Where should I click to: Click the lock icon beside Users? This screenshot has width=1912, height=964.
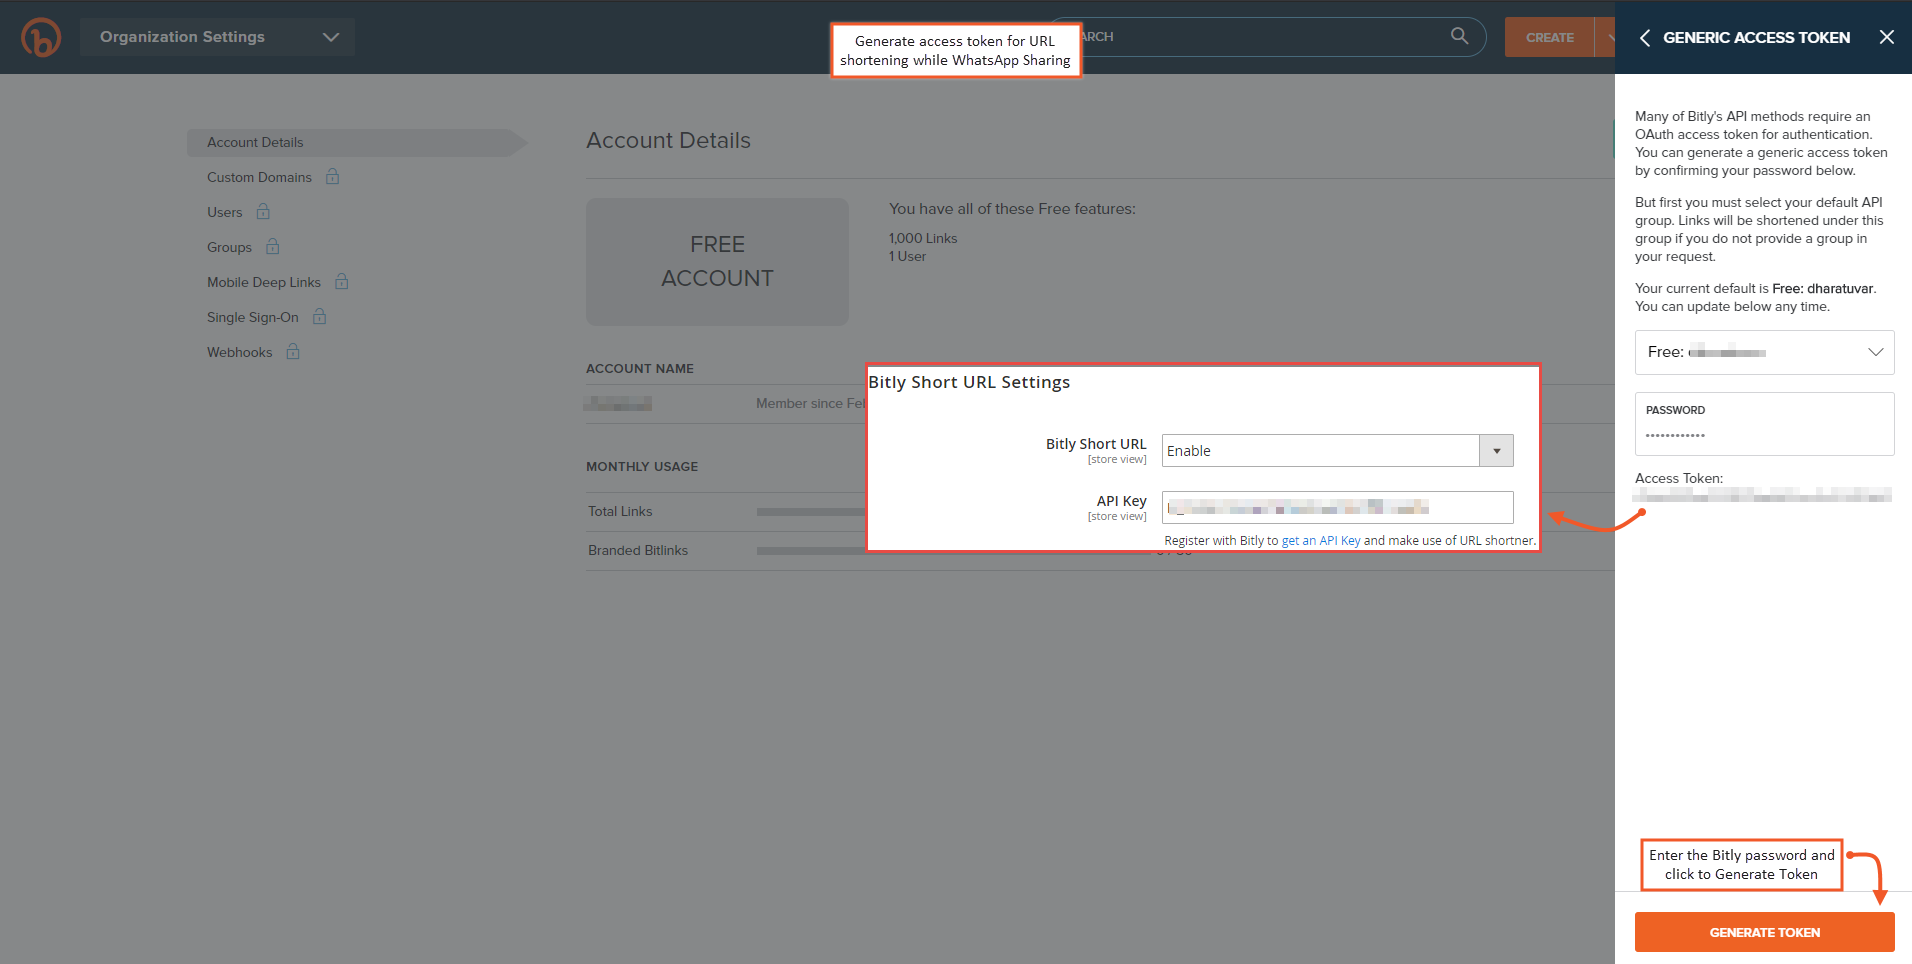coord(263,211)
